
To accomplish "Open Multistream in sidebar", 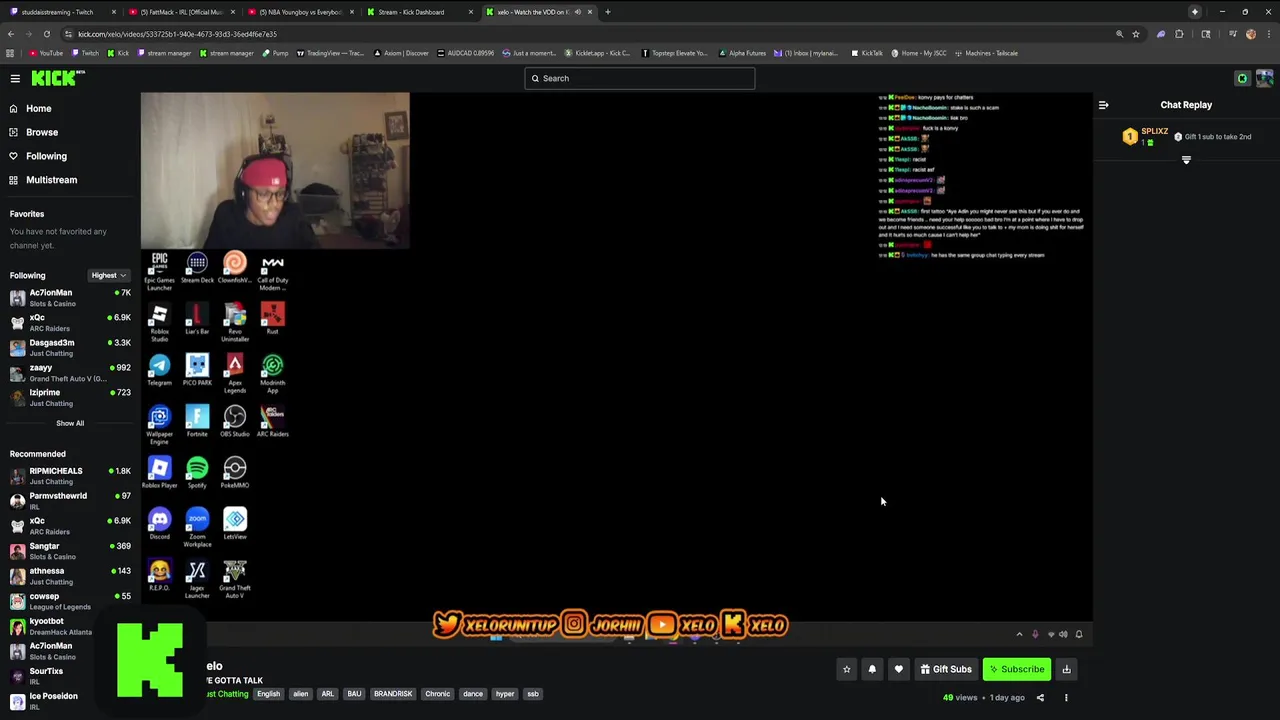I will pyautogui.click(x=51, y=180).
